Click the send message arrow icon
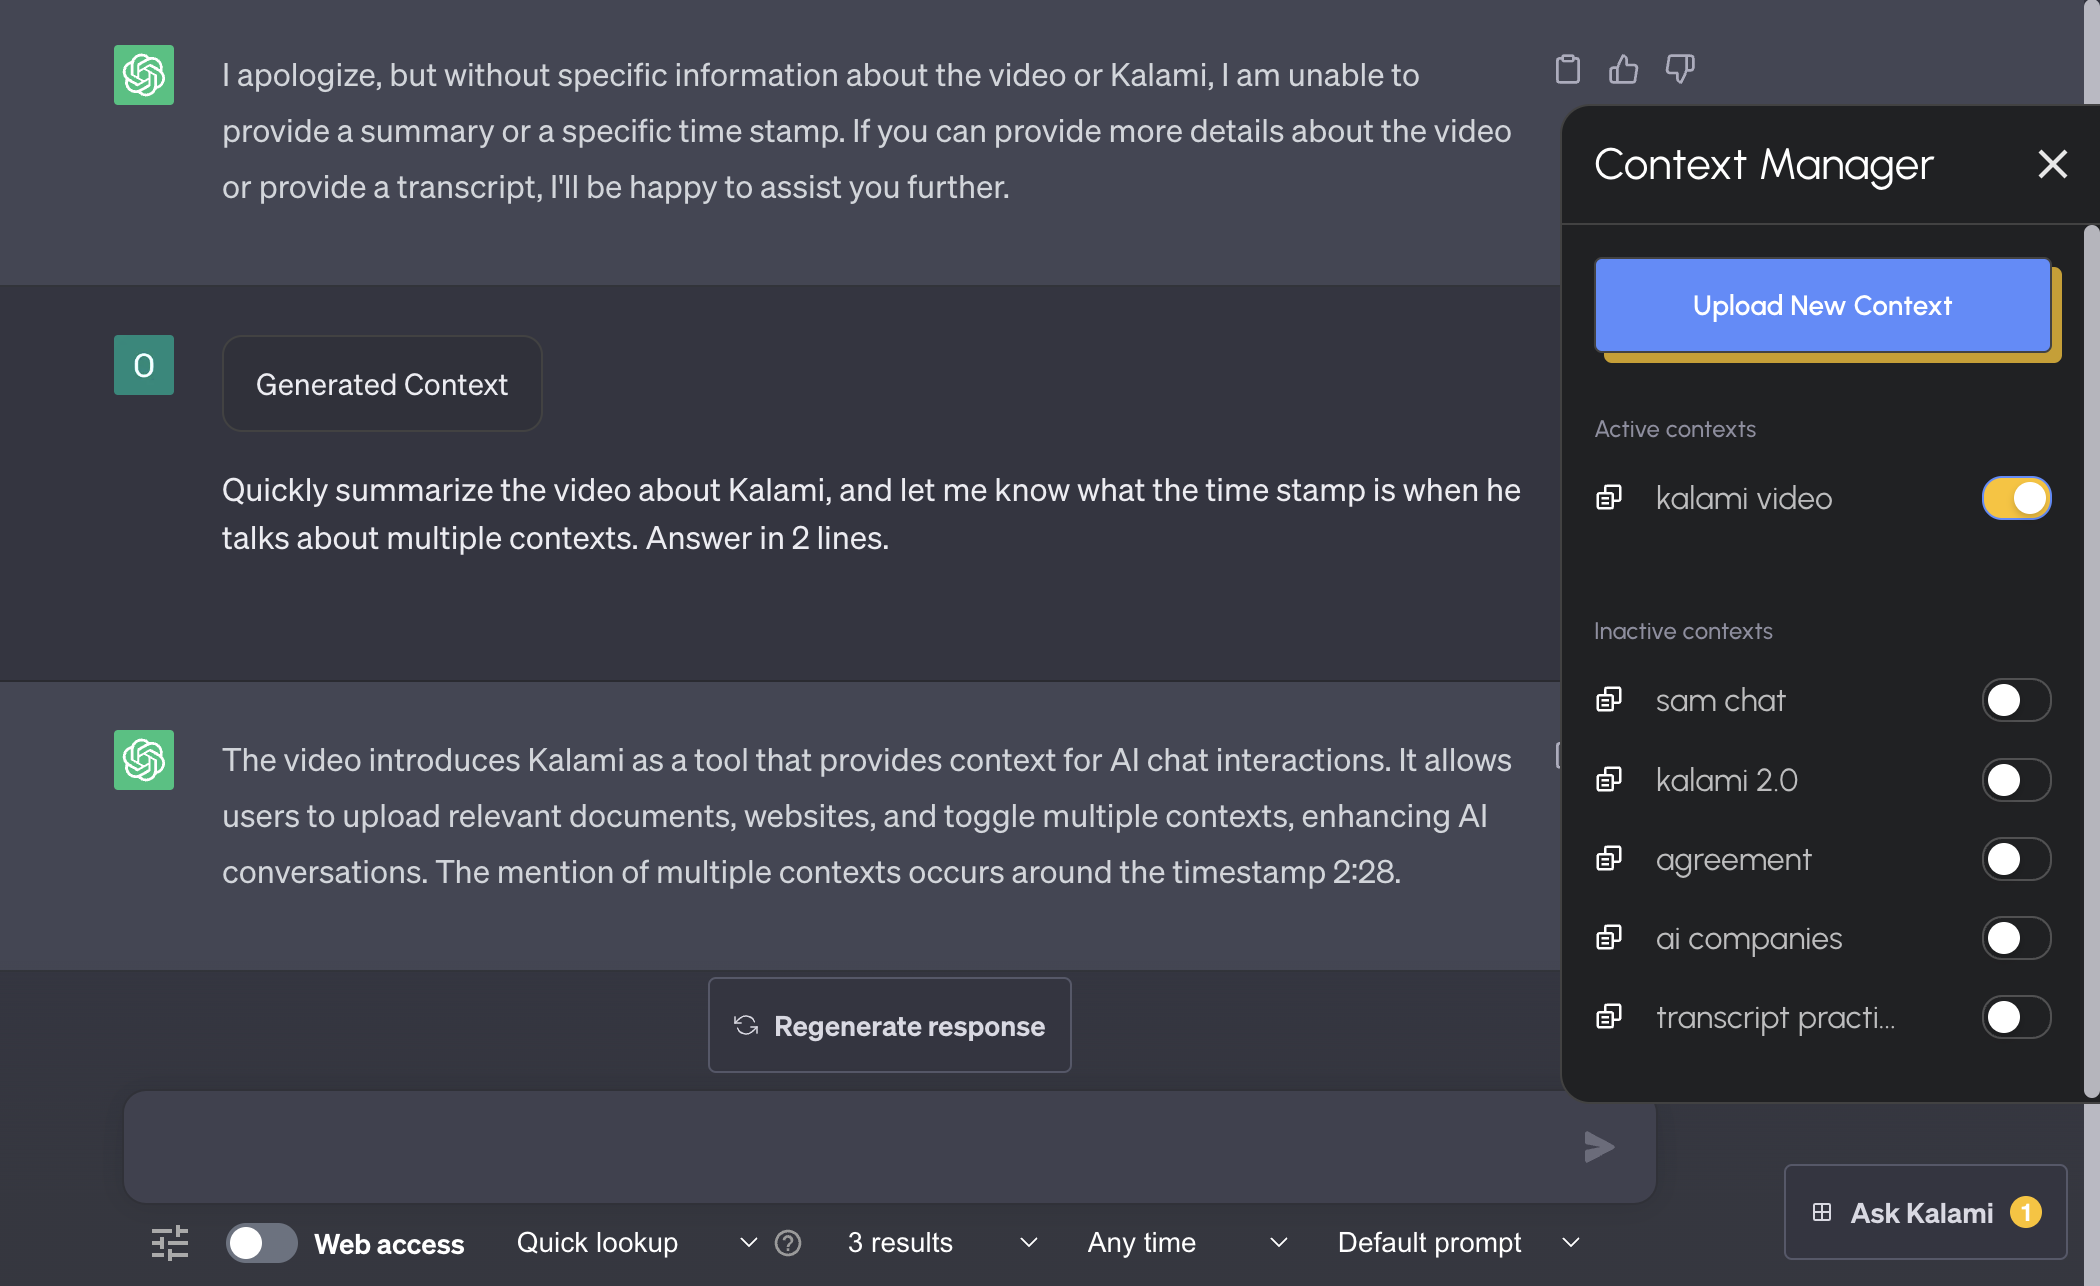2100x1286 pixels. [x=1599, y=1146]
